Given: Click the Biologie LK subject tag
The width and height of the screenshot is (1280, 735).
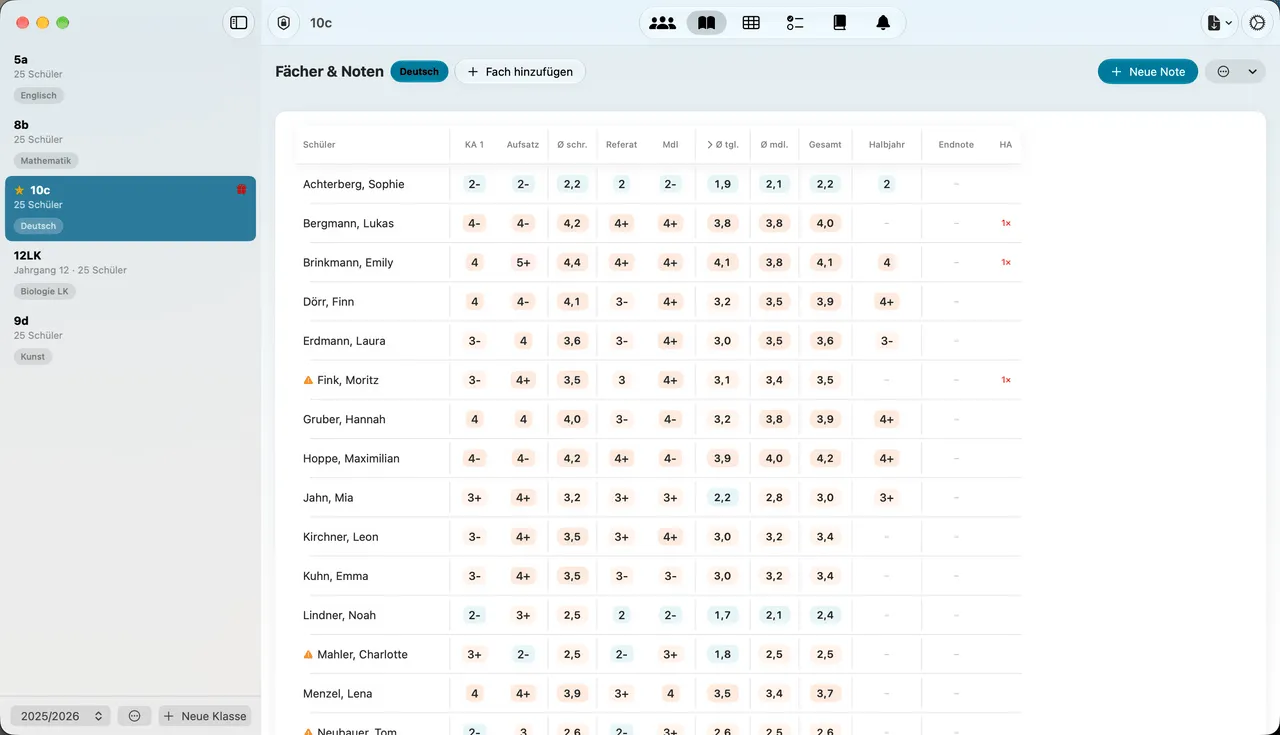Looking at the screenshot, I should 45,291.
